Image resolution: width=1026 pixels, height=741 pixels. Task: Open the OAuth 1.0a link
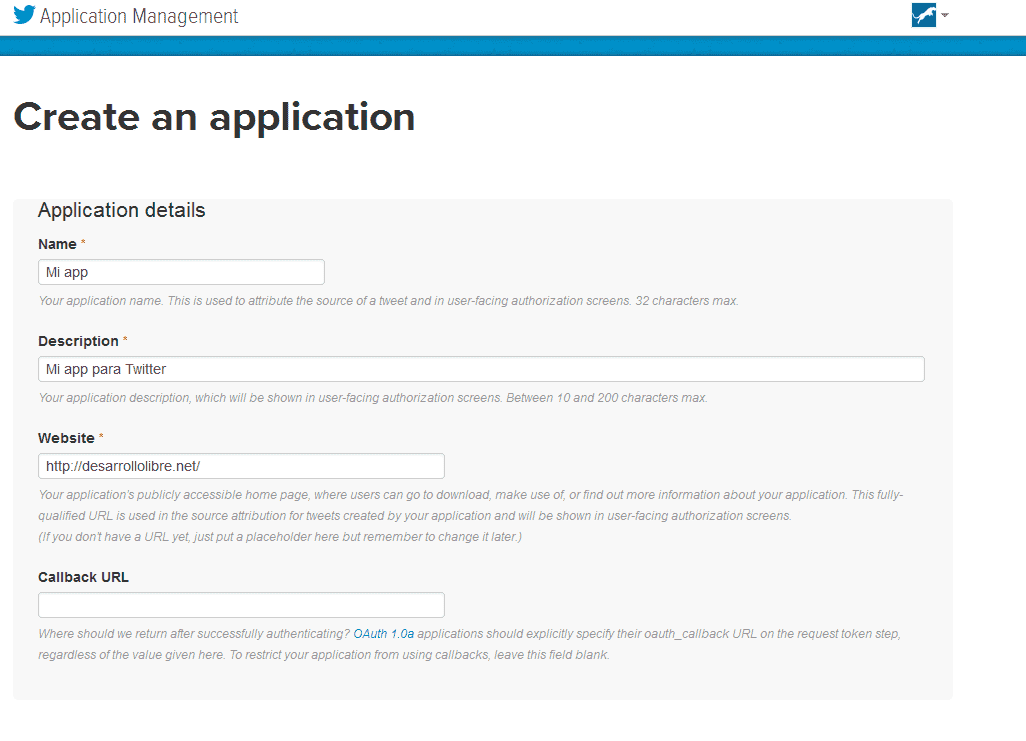[383, 634]
